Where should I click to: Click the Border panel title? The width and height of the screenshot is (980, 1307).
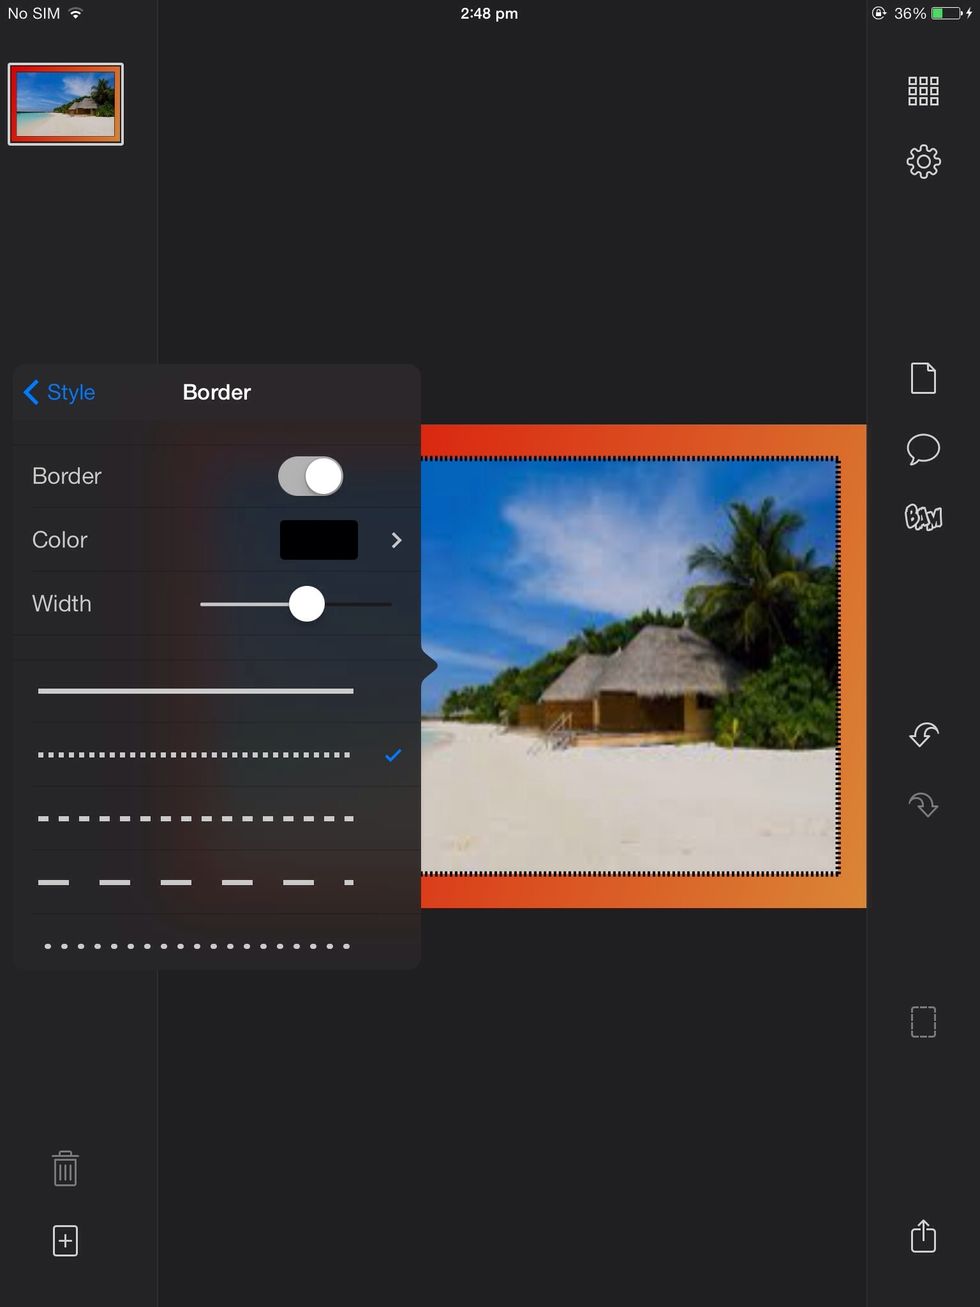click(x=216, y=392)
